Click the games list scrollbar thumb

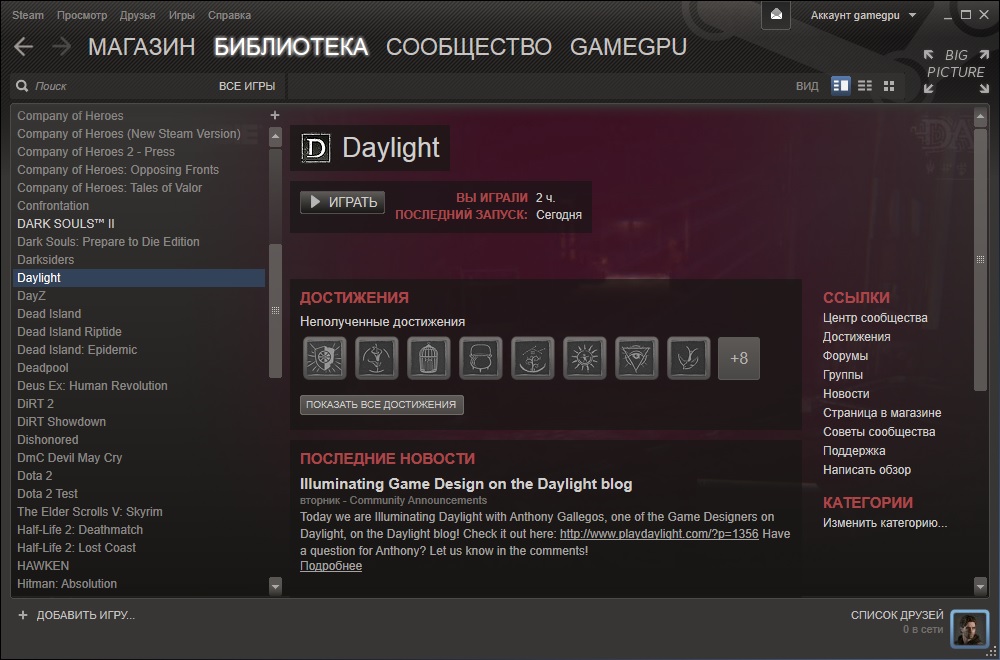(276, 311)
